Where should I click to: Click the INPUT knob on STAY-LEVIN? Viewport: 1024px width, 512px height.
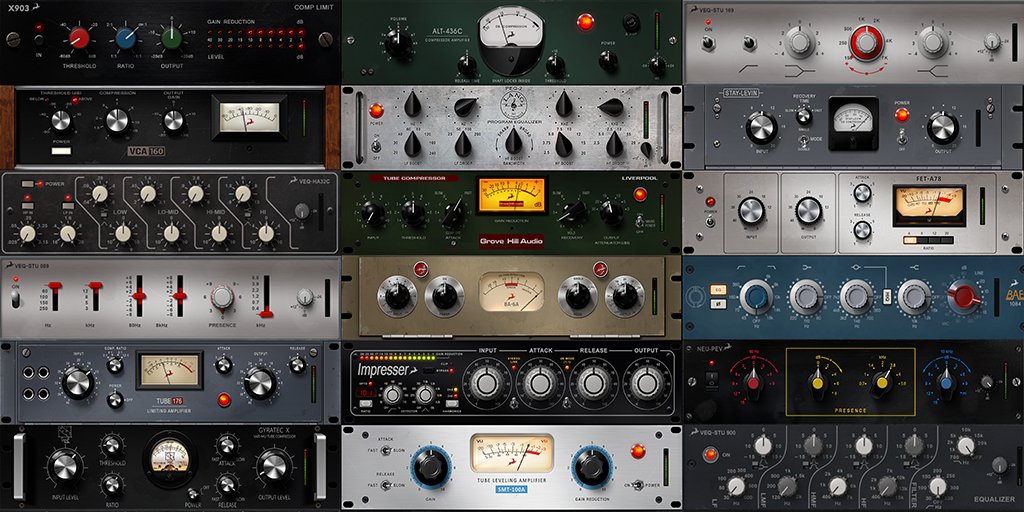[x=761, y=127]
